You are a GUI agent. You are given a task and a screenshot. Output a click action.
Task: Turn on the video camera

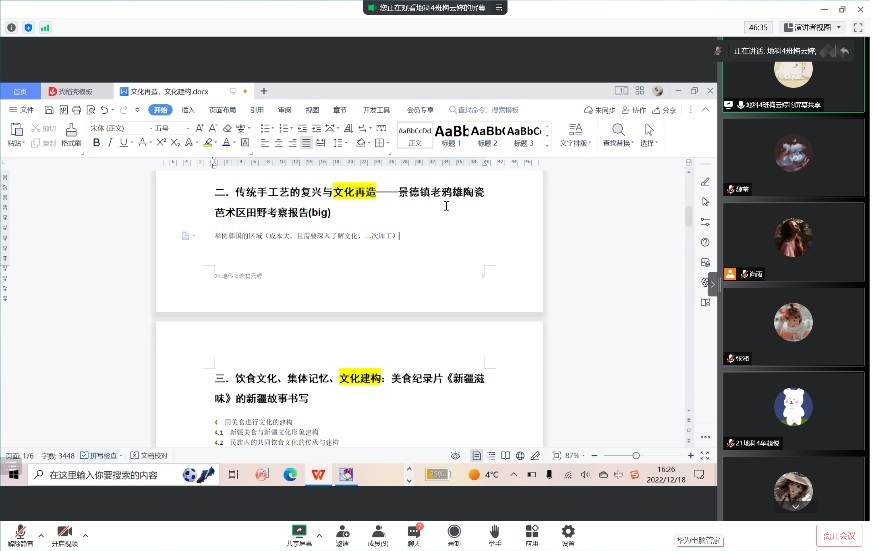[x=64, y=534]
